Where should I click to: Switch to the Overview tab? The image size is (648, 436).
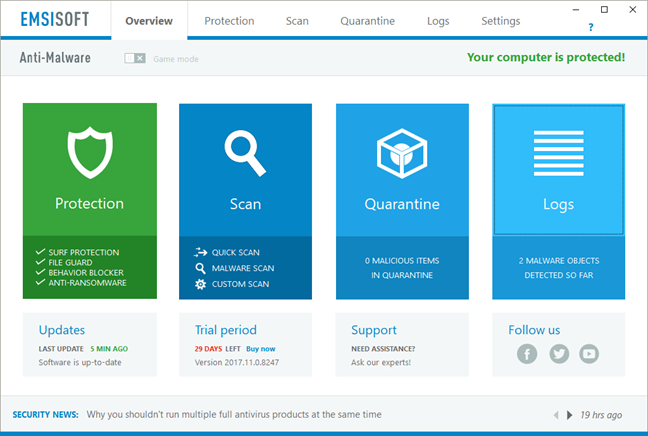tap(149, 21)
